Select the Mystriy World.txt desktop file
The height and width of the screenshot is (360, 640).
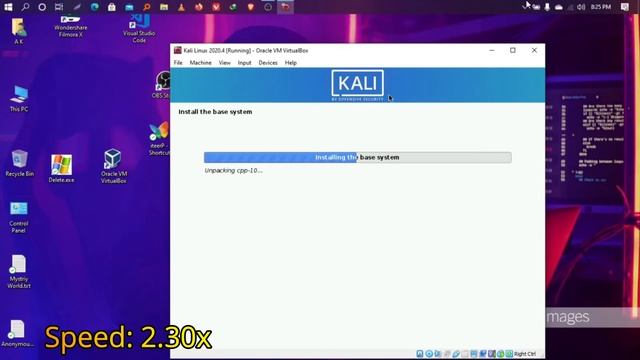click(19, 271)
